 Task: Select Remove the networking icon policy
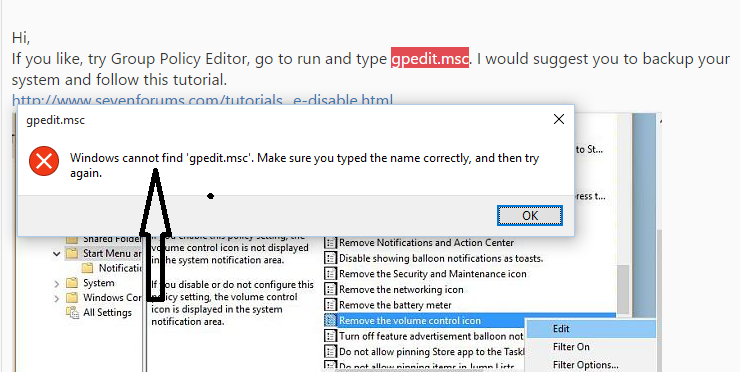(x=401, y=289)
